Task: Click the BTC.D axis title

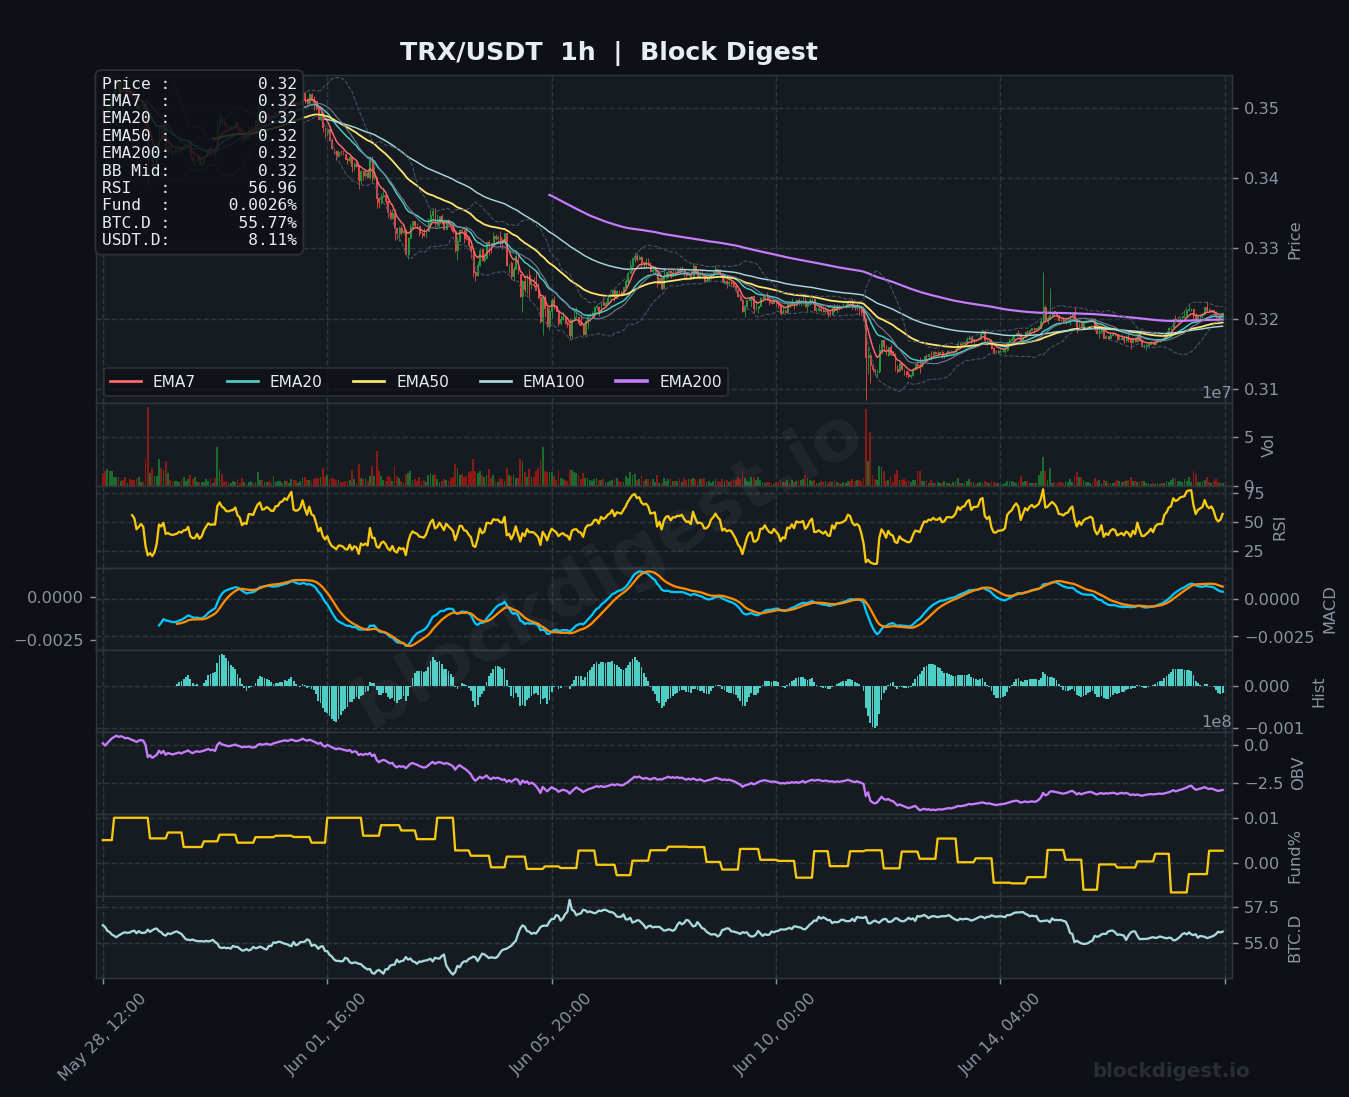Action: [x=1294, y=939]
